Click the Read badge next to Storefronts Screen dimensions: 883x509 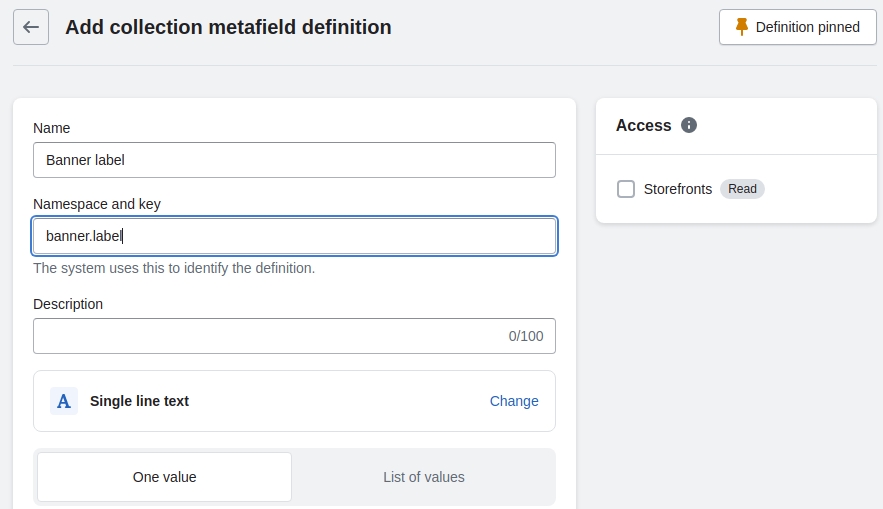742,189
